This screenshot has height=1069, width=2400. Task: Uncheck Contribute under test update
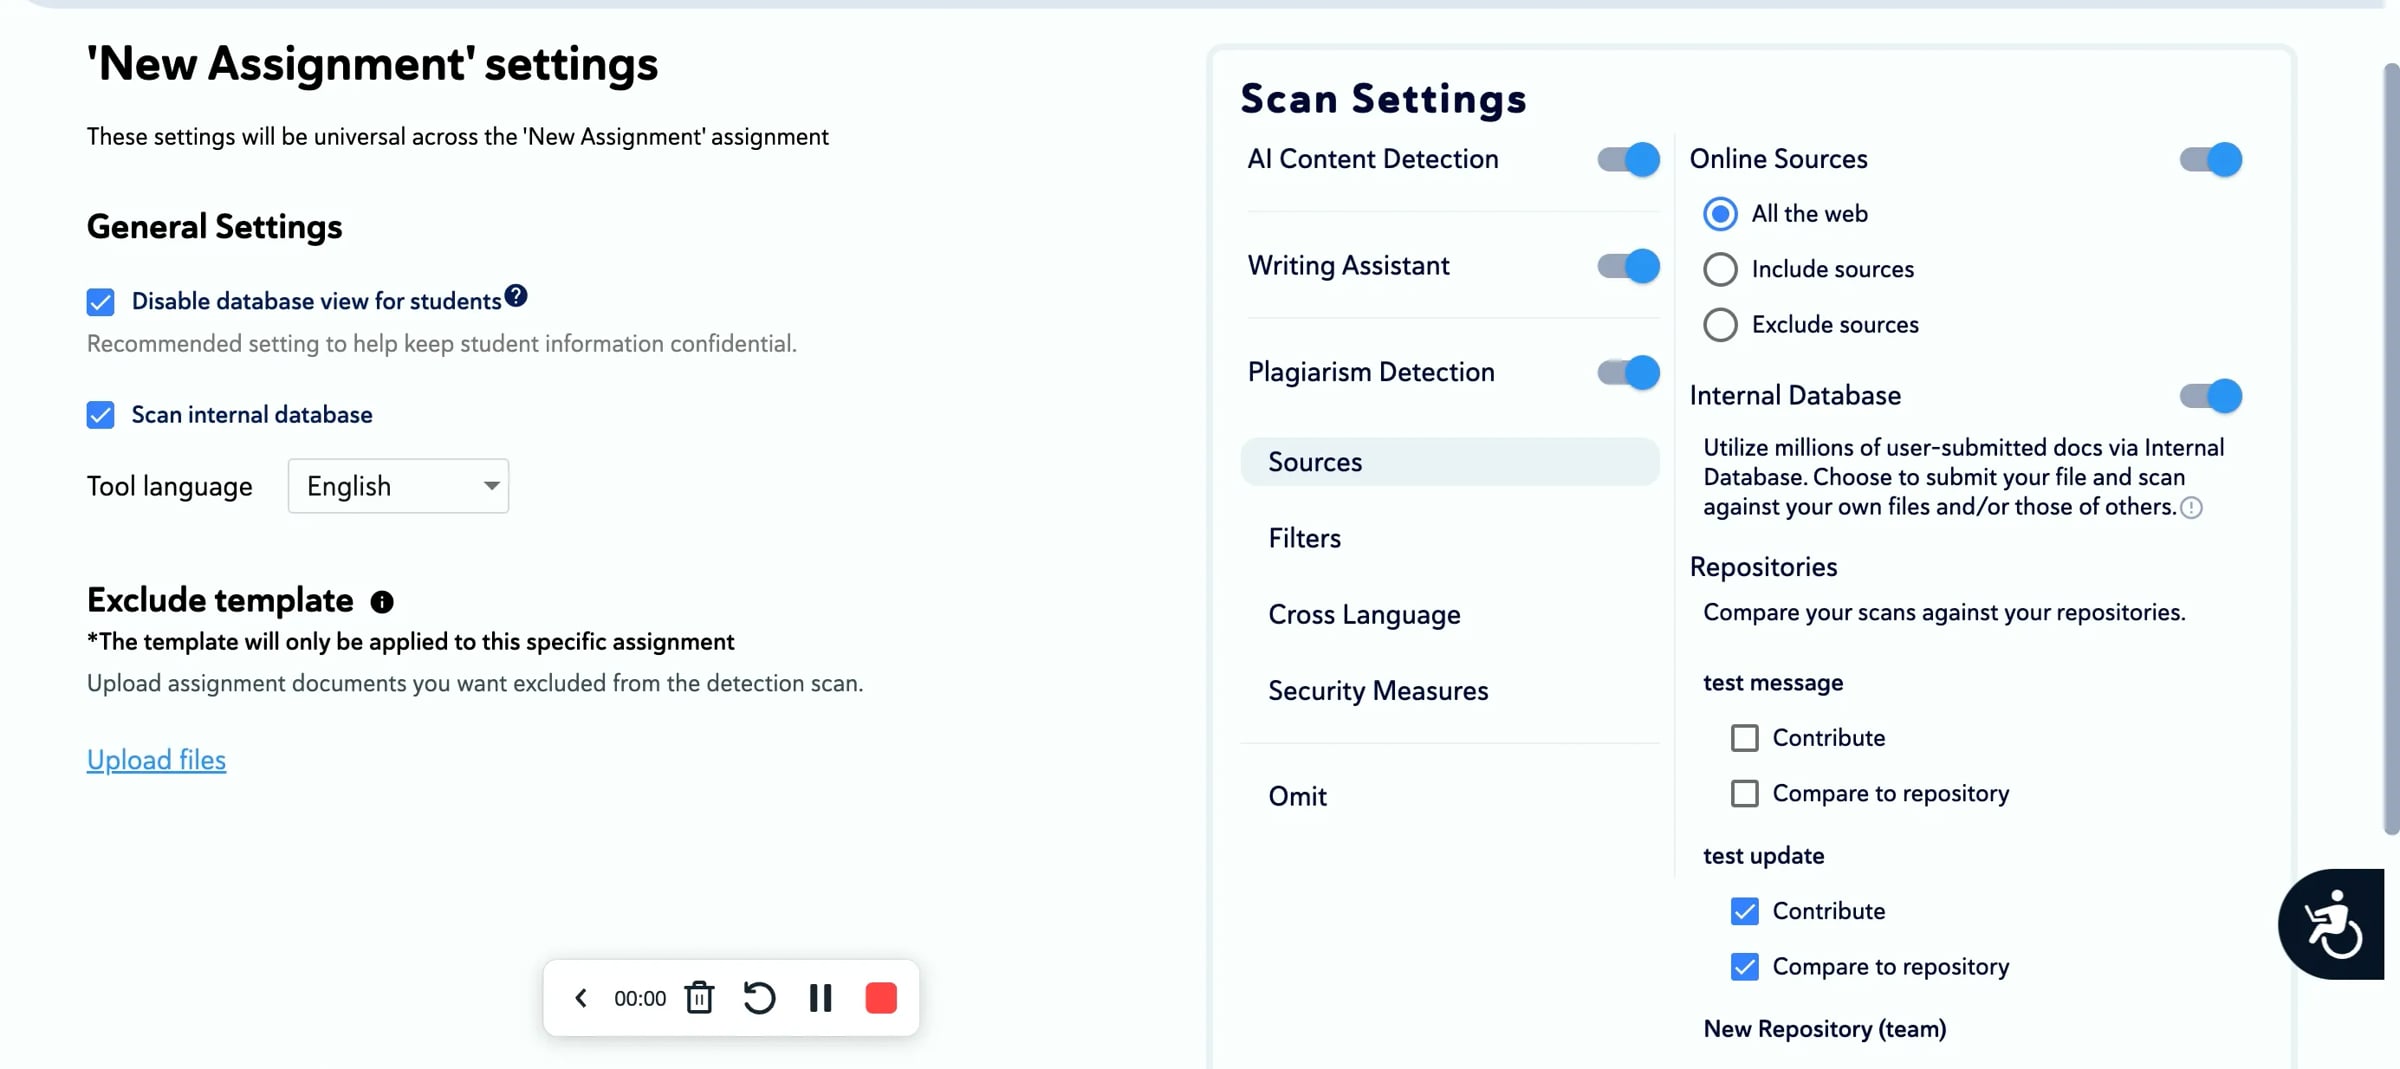tap(1745, 912)
